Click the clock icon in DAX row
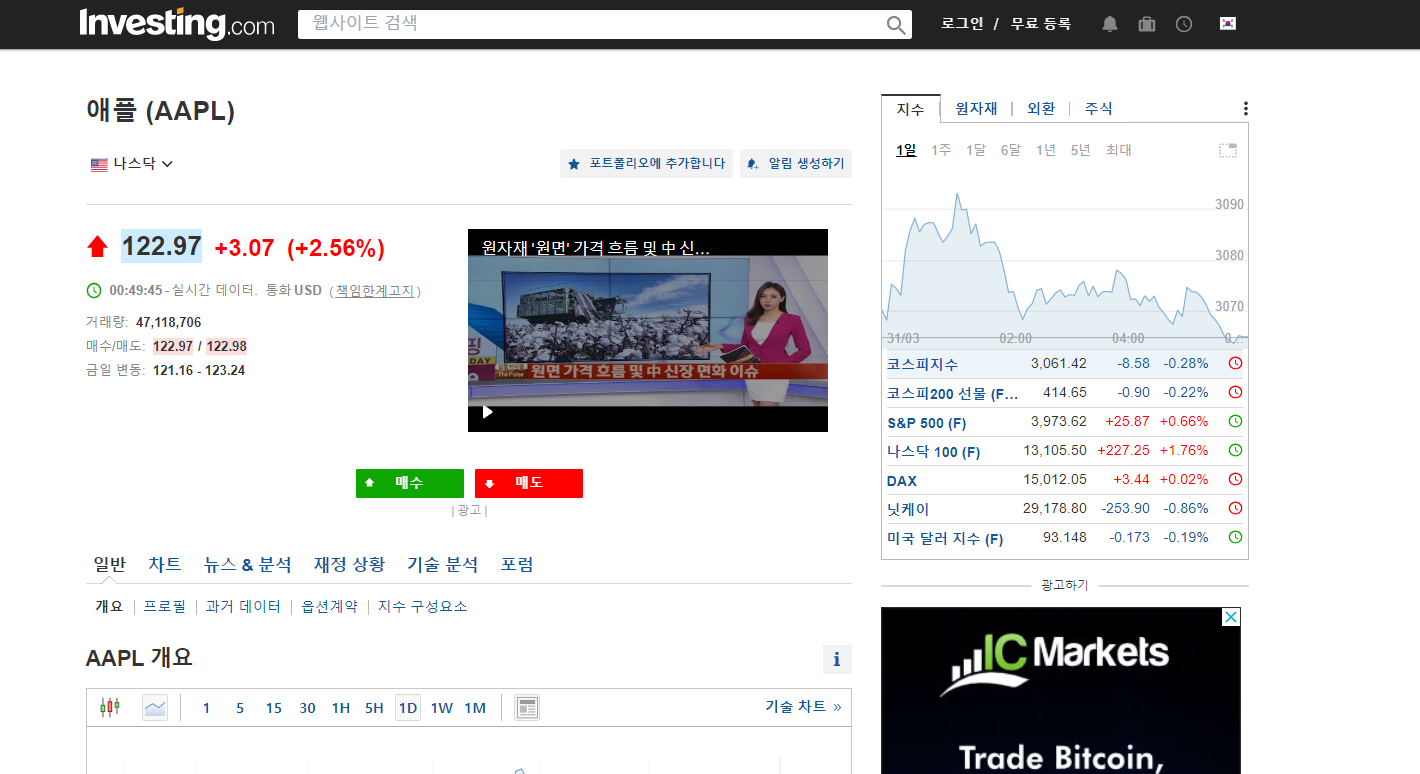This screenshot has width=1420, height=774. tap(1235, 480)
